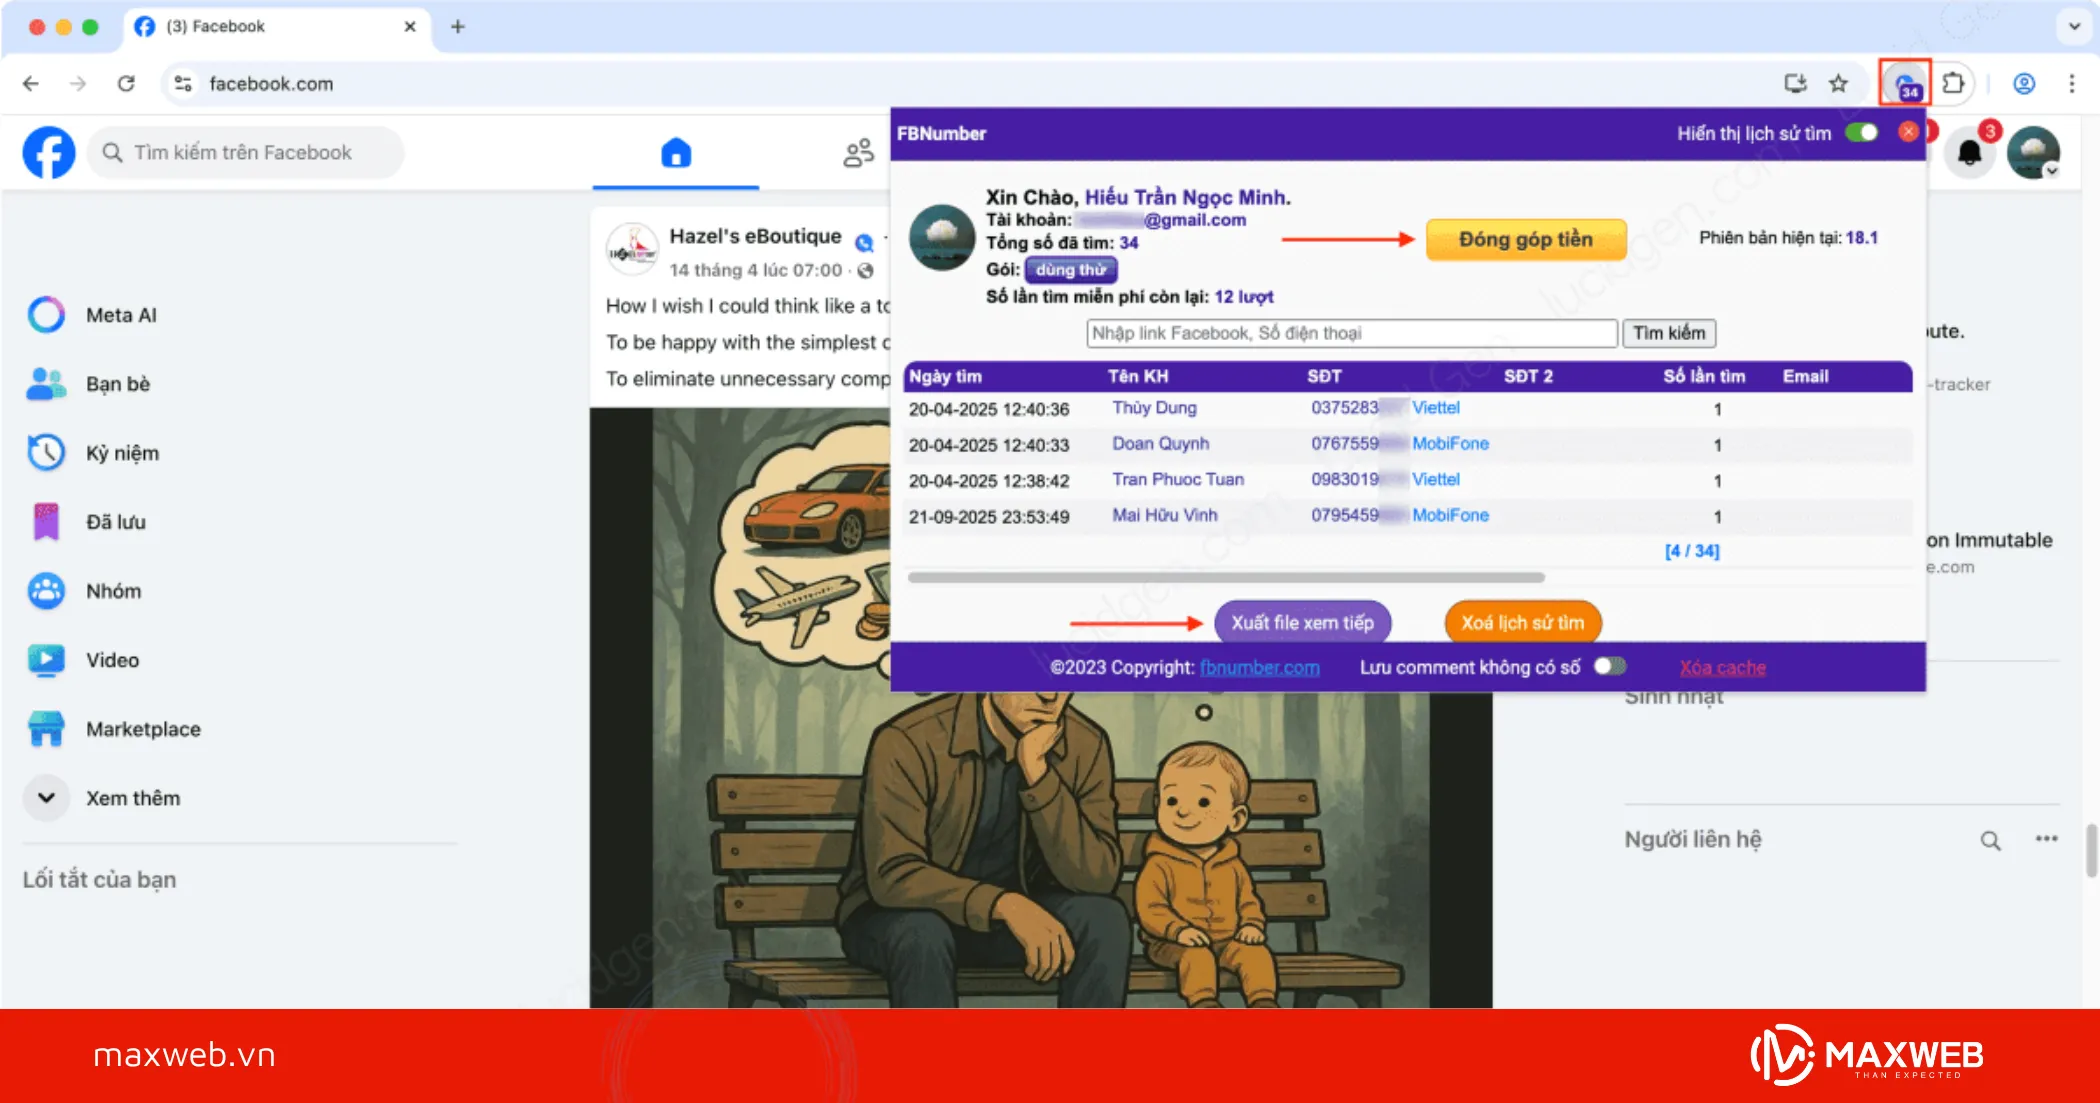Viewport: 2100px width, 1103px height.
Task: Enable Lưu comment không có số
Action: (1609, 666)
